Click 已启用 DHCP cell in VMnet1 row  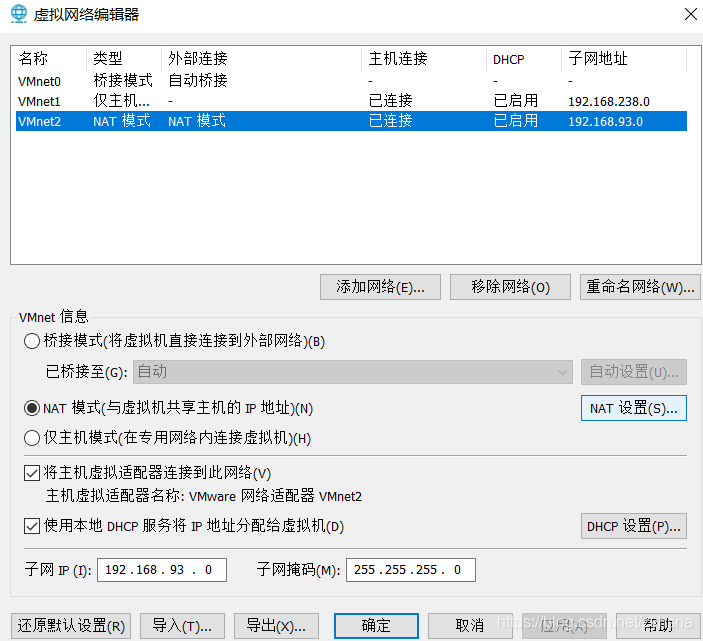[516, 101]
